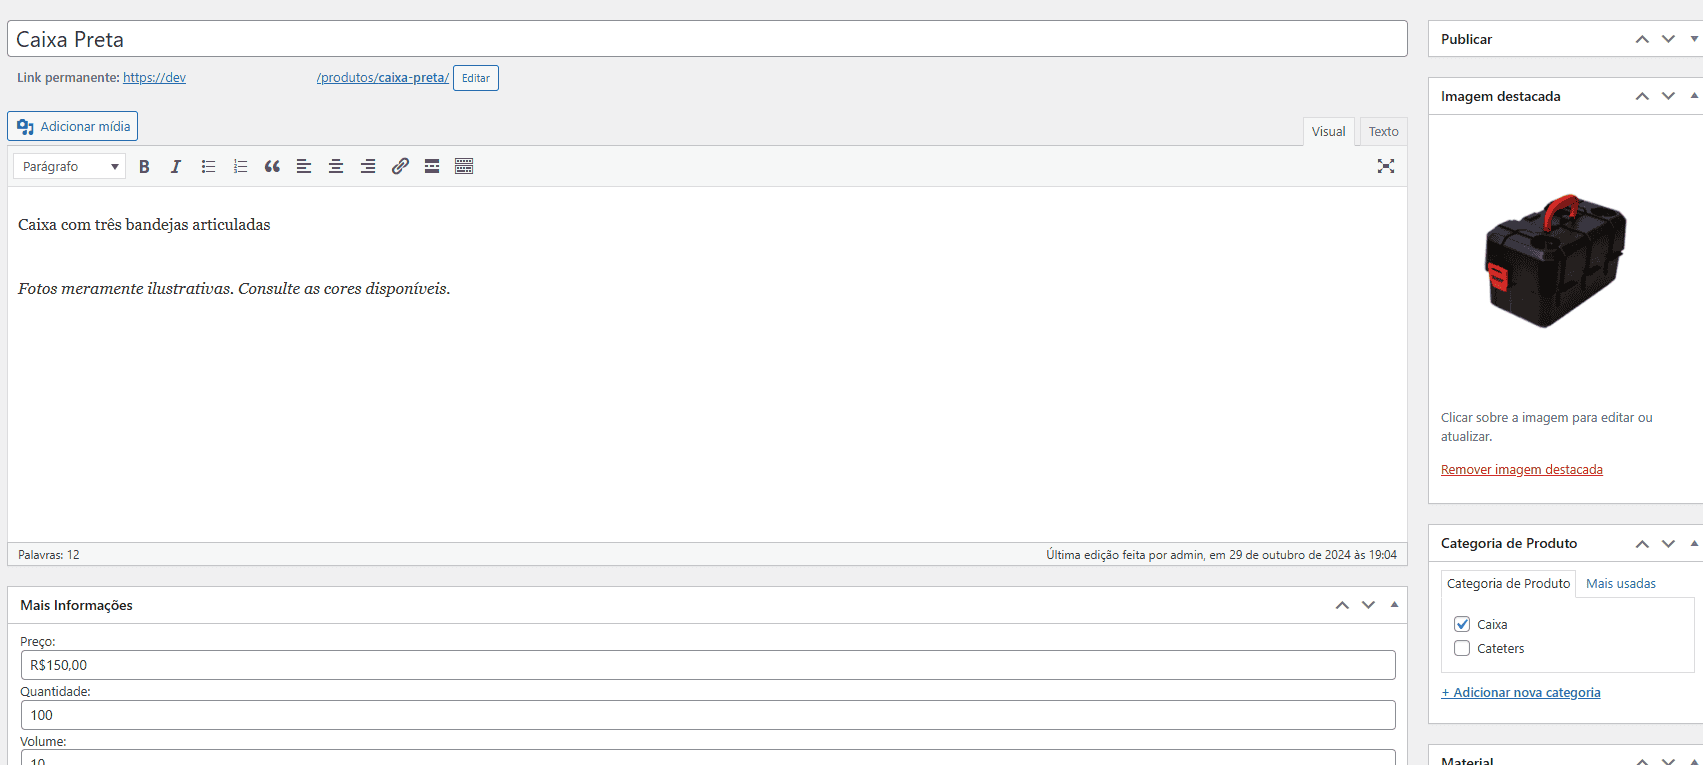Click Editar permalink button
This screenshot has height=765, width=1703.
point(476,78)
